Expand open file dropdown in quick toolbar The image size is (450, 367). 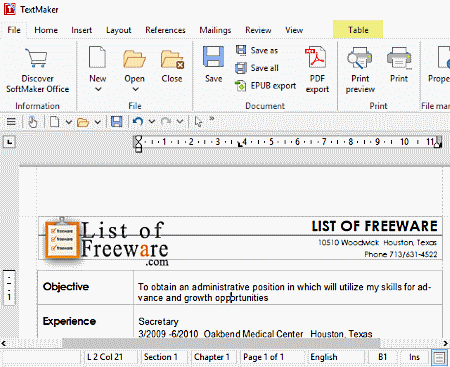[97, 122]
